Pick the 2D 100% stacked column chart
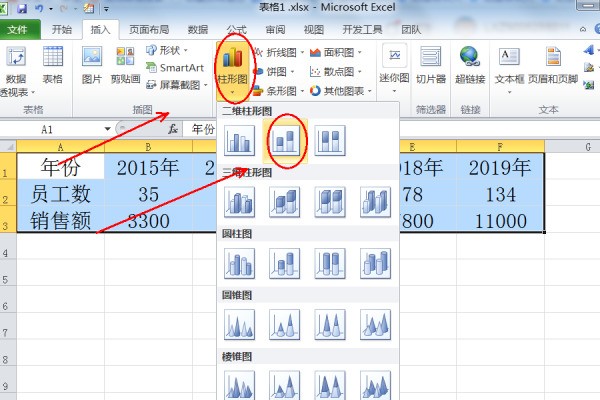The width and height of the screenshot is (600, 400). (x=330, y=141)
